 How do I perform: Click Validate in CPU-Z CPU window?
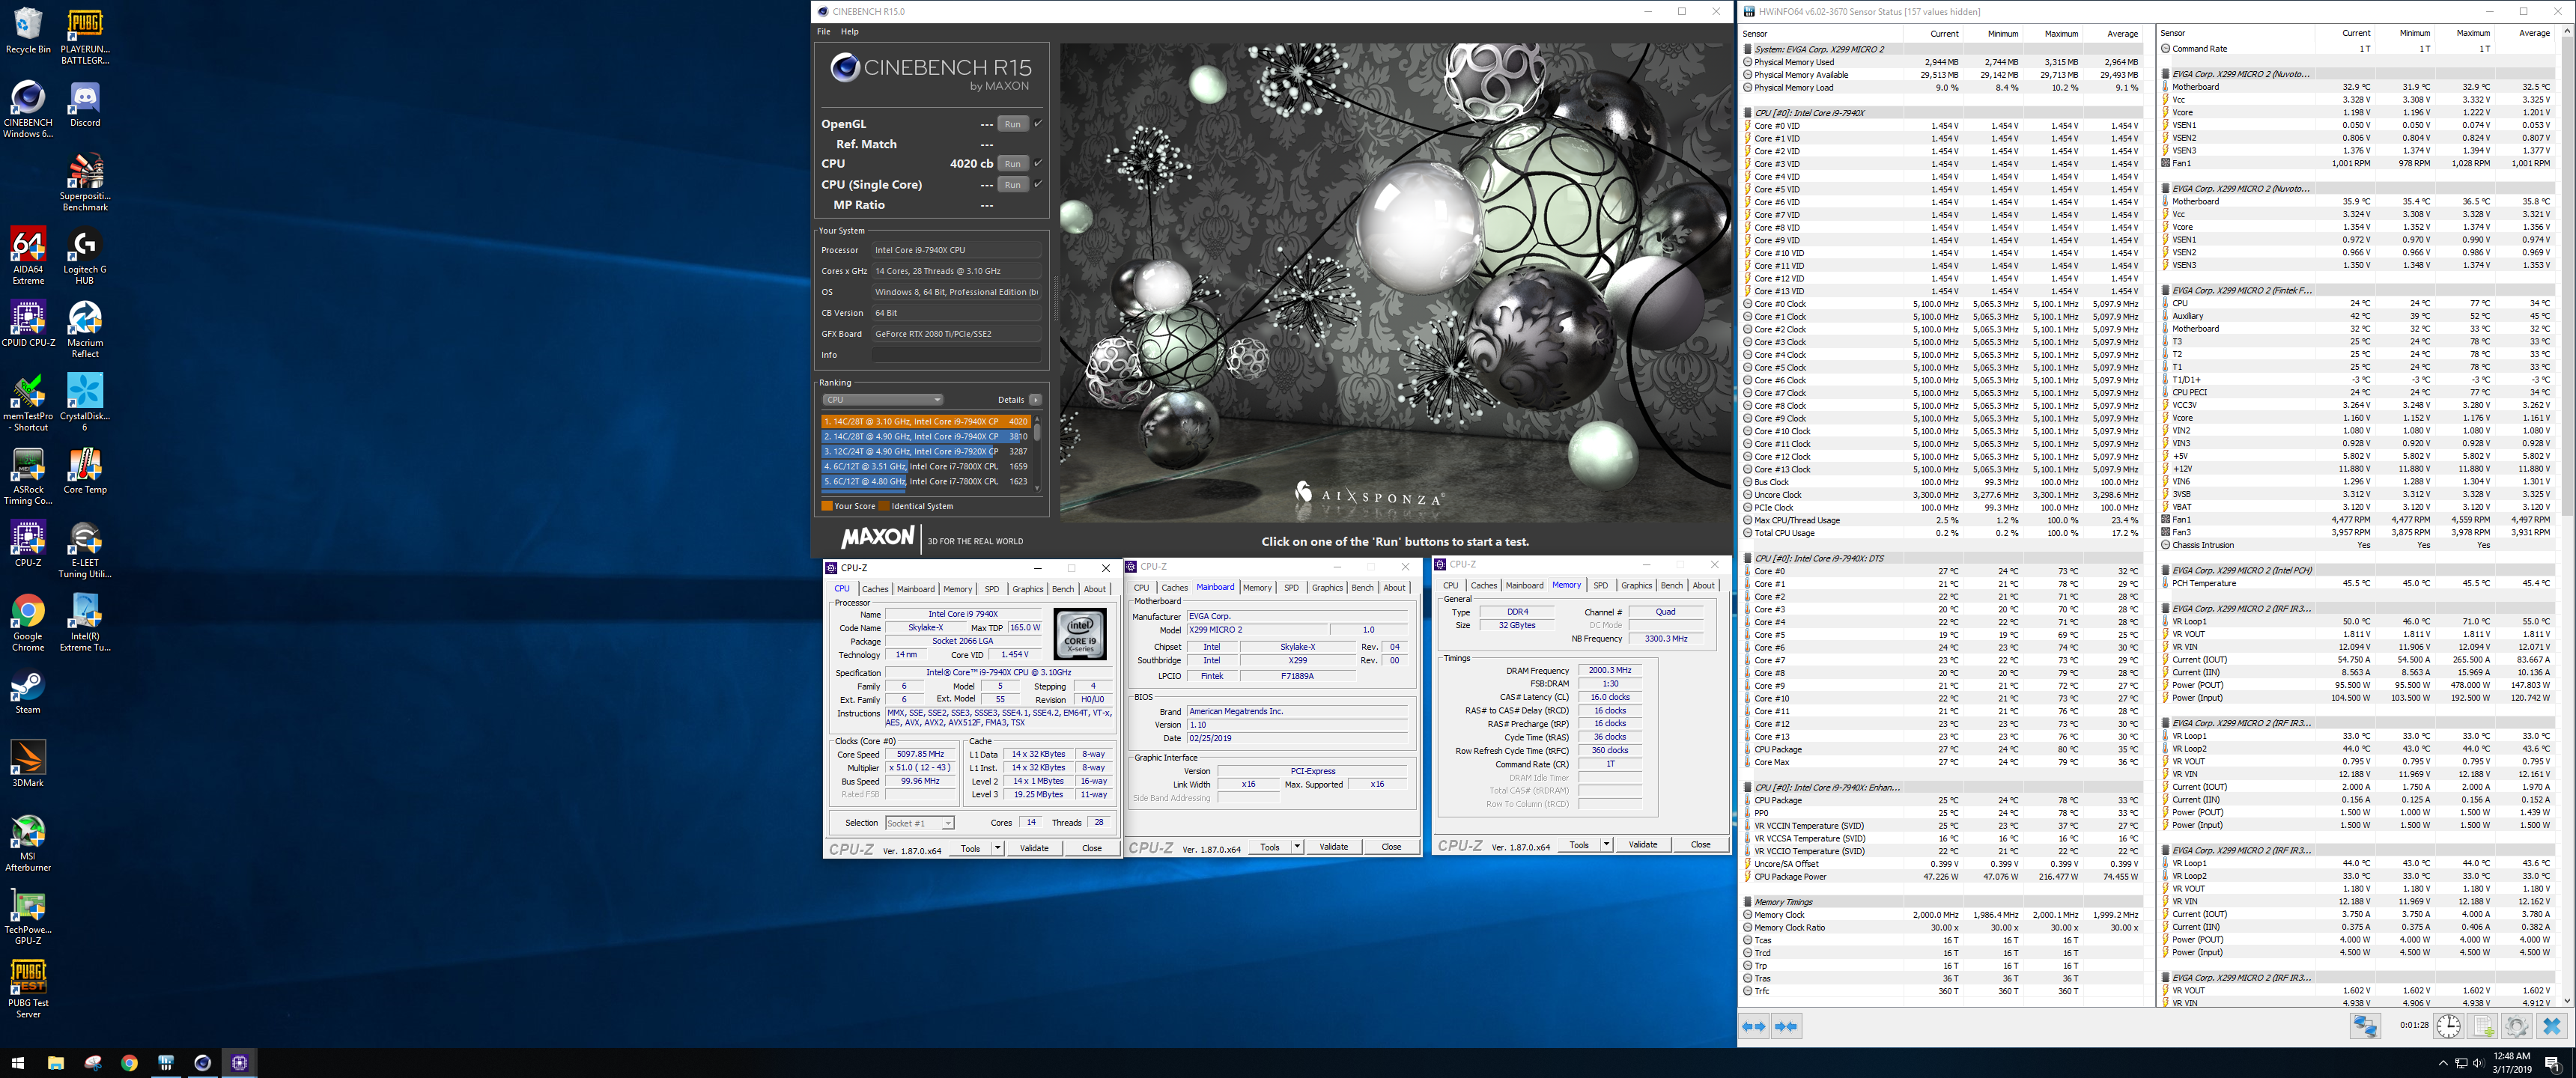pos(1034,848)
